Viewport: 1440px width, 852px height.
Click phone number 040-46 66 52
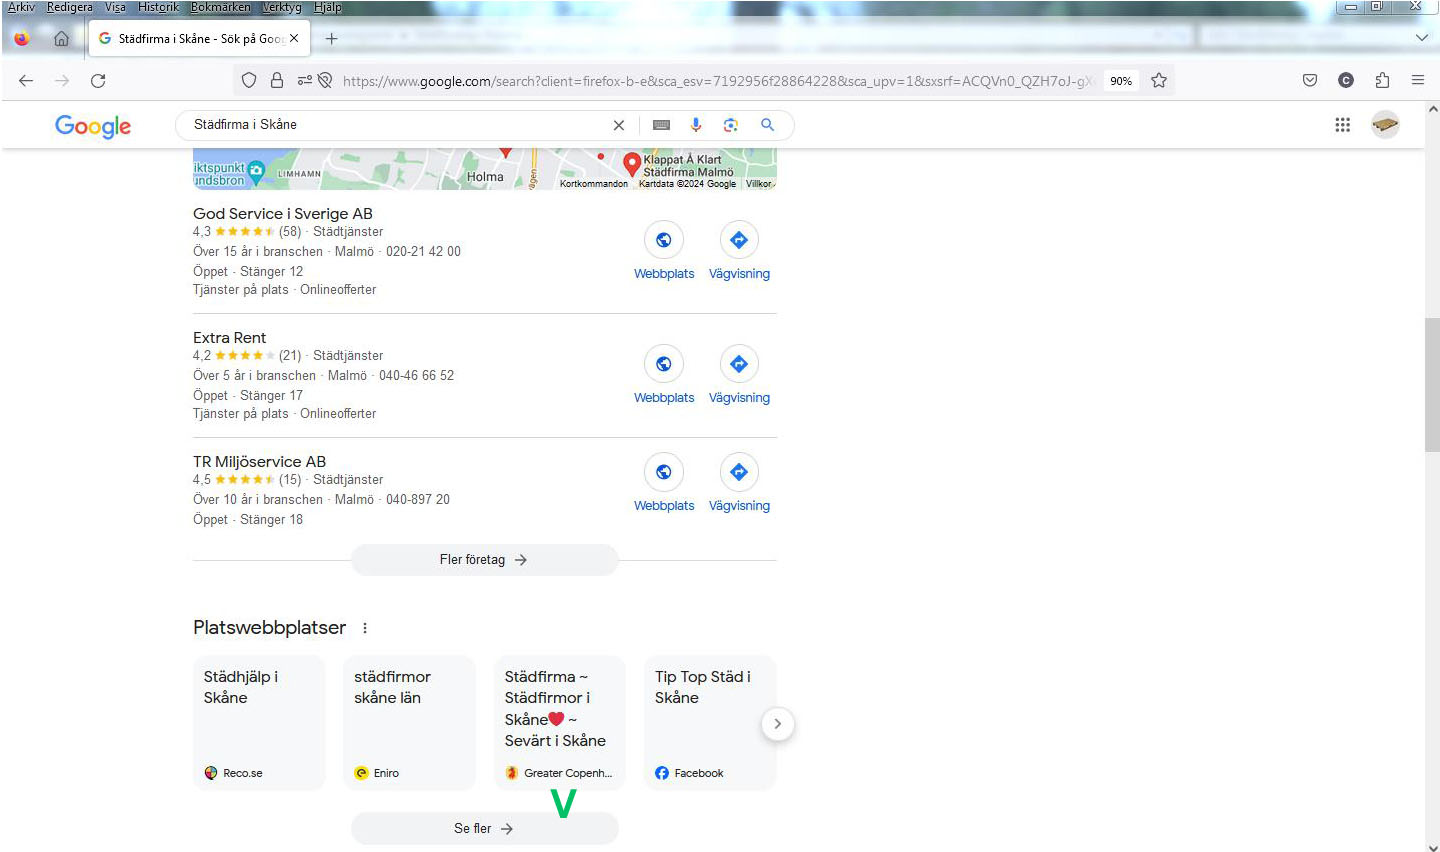click(417, 376)
